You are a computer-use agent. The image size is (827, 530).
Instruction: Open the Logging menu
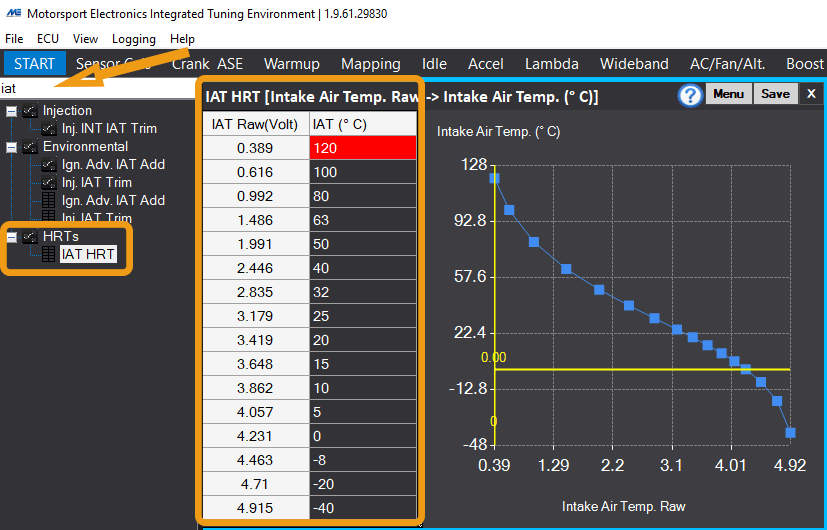[x=133, y=39]
